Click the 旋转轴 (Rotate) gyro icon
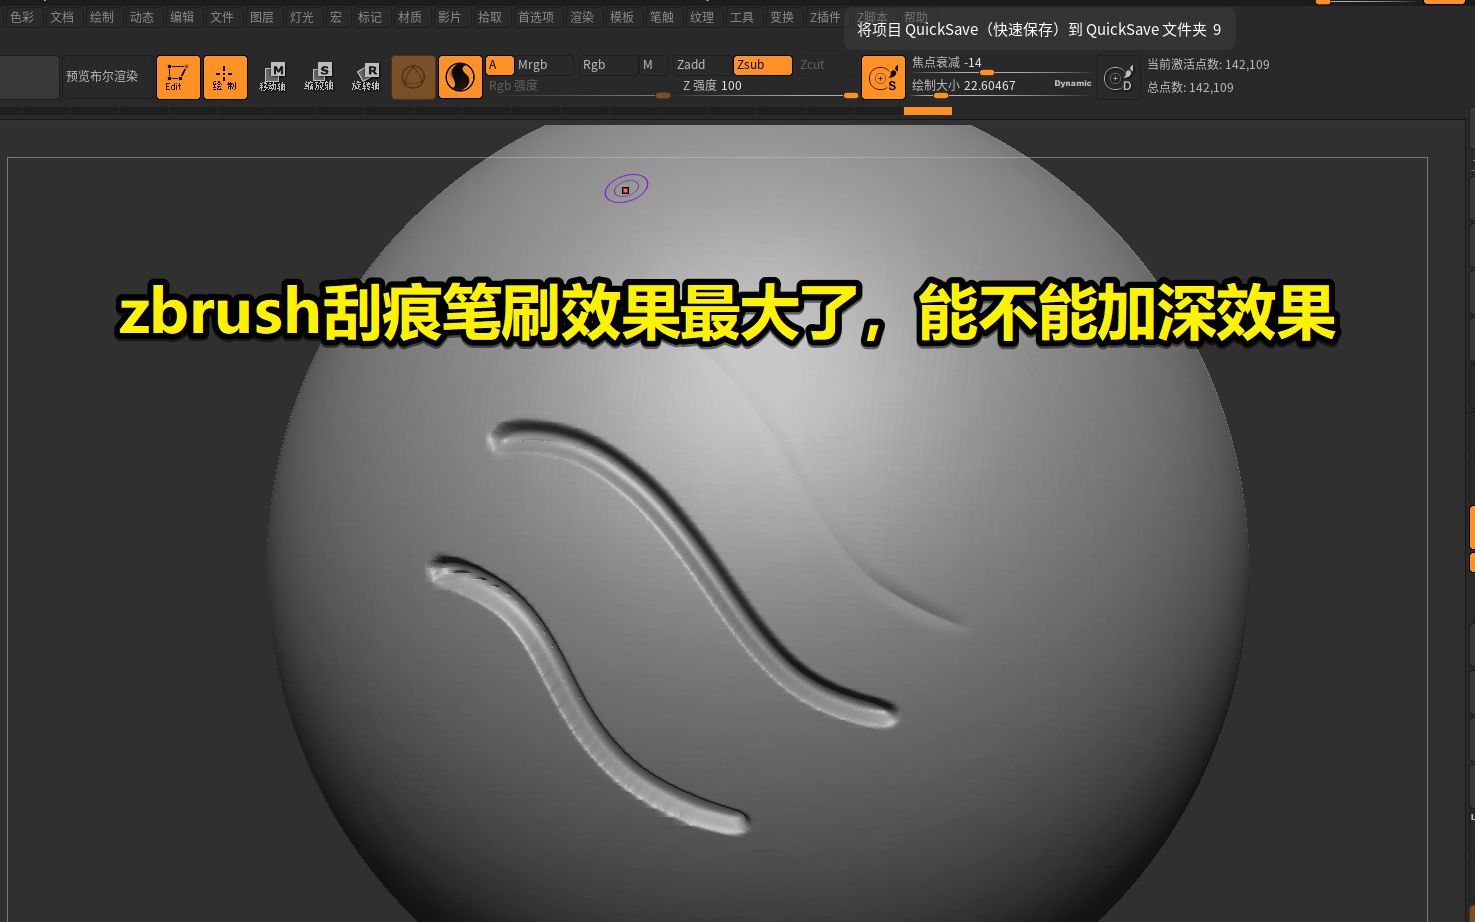Image resolution: width=1475 pixels, height=922 pixels. coord(366,77)
